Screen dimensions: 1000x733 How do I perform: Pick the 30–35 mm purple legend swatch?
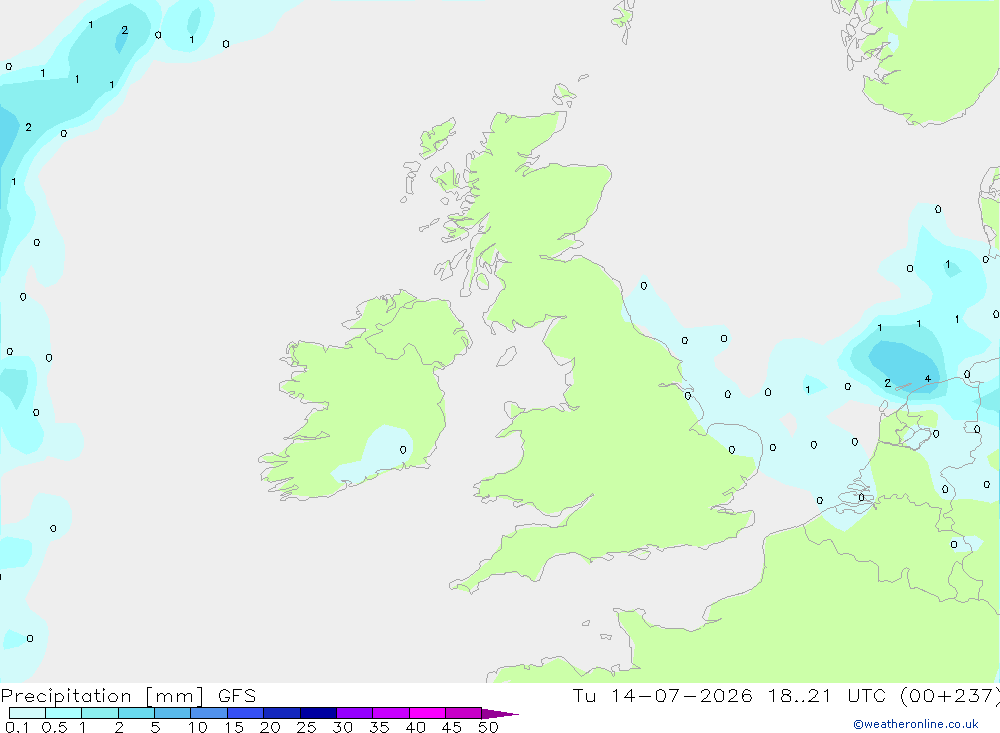pyautogui.click(x=354, y=713)
